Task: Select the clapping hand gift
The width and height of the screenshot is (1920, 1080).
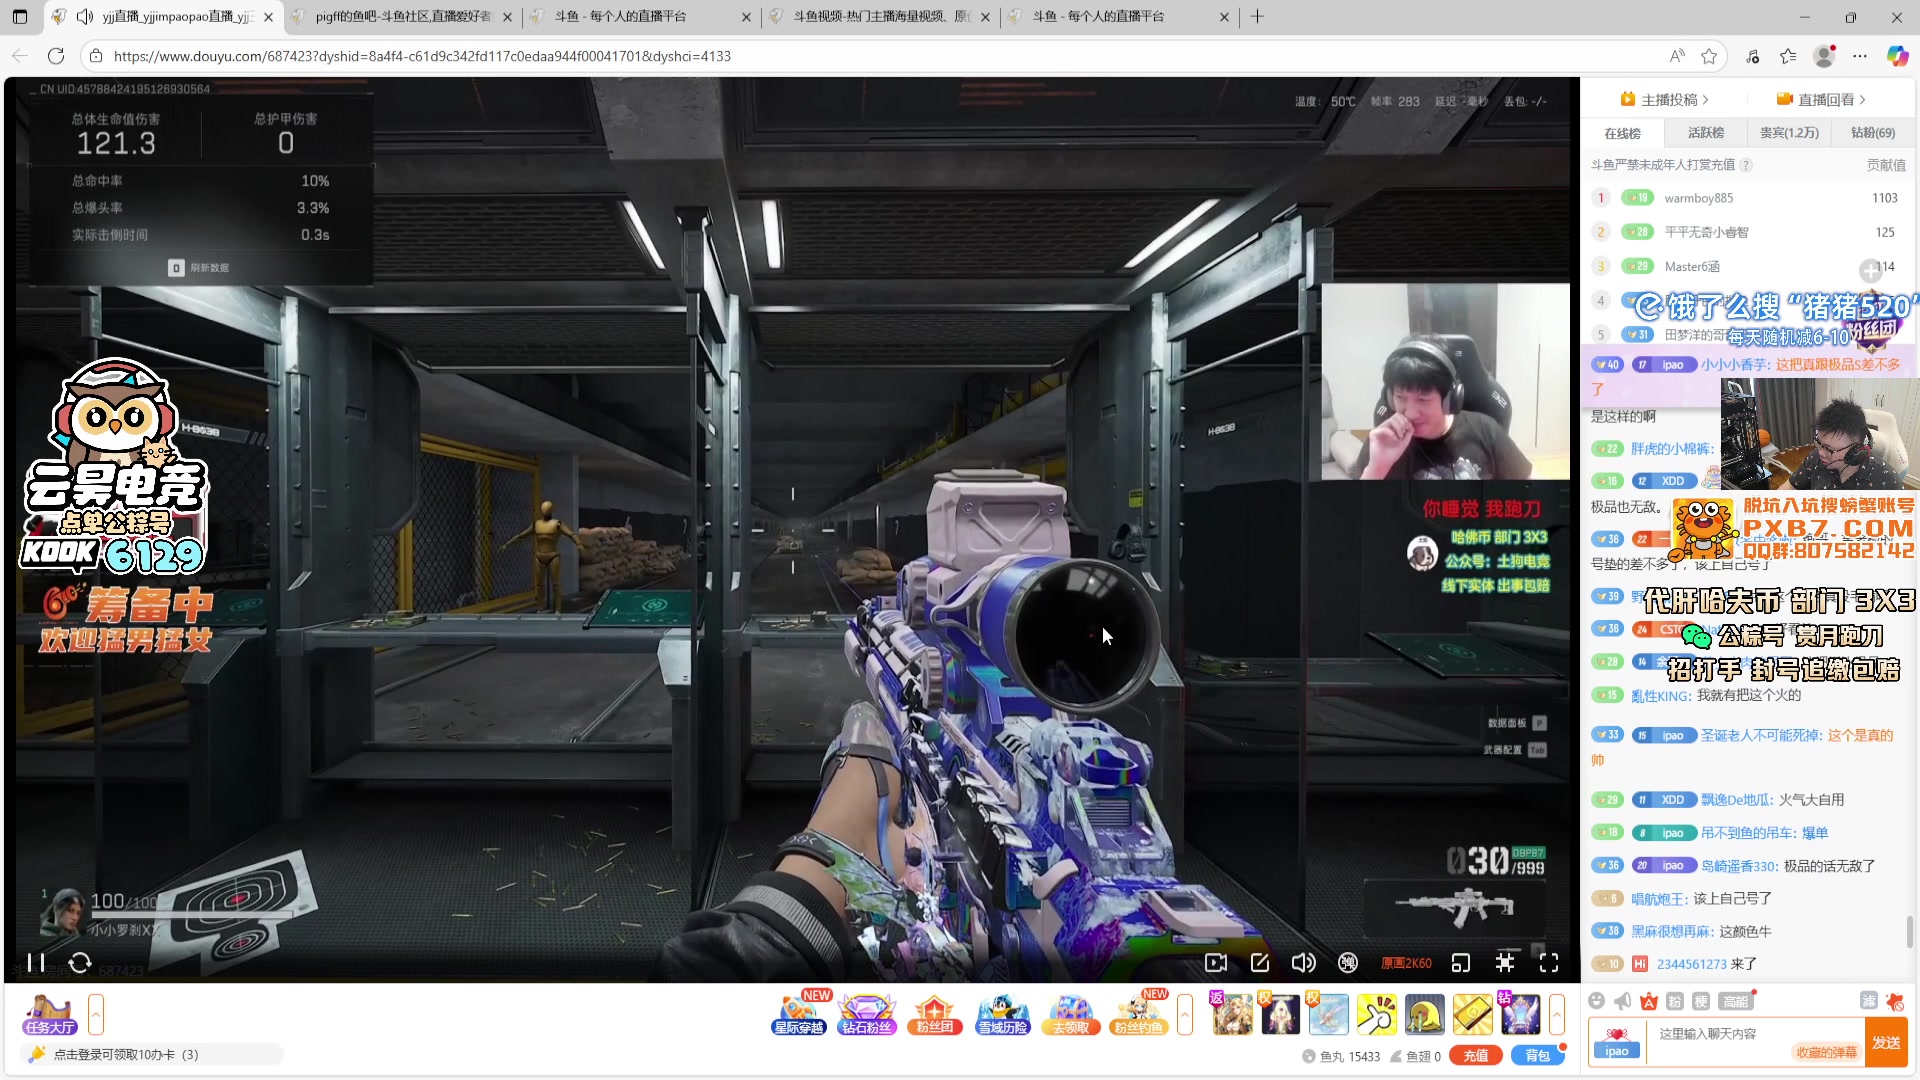Action: 1377,1014
